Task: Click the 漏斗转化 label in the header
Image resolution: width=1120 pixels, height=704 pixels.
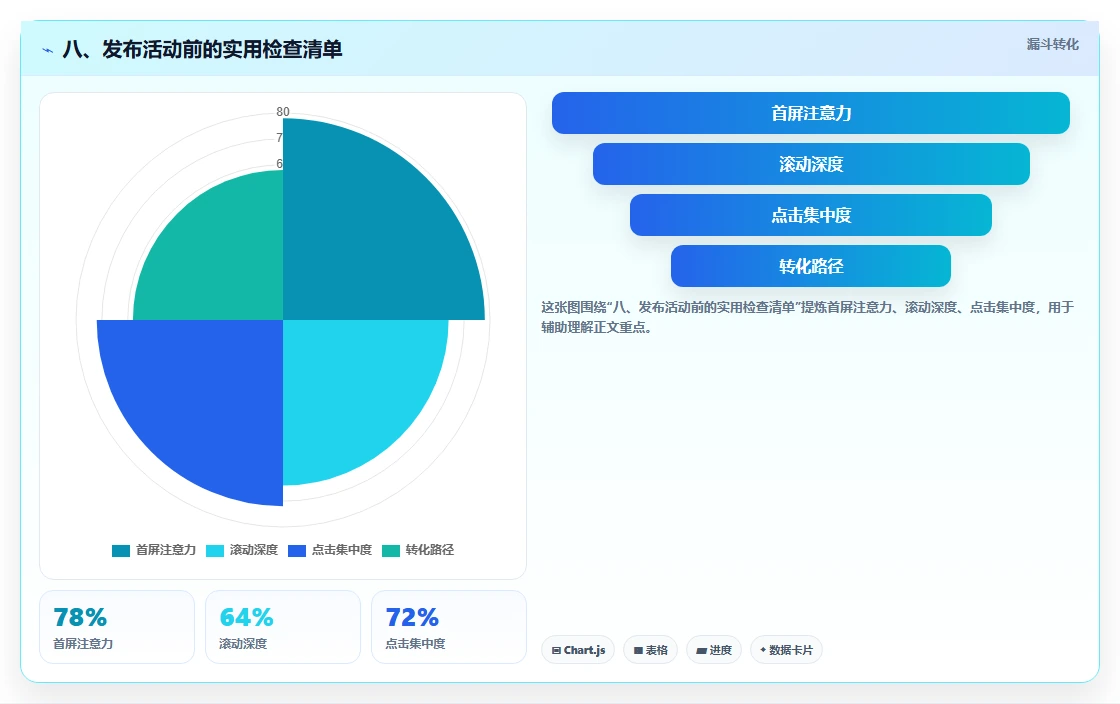Action: 1052,44
